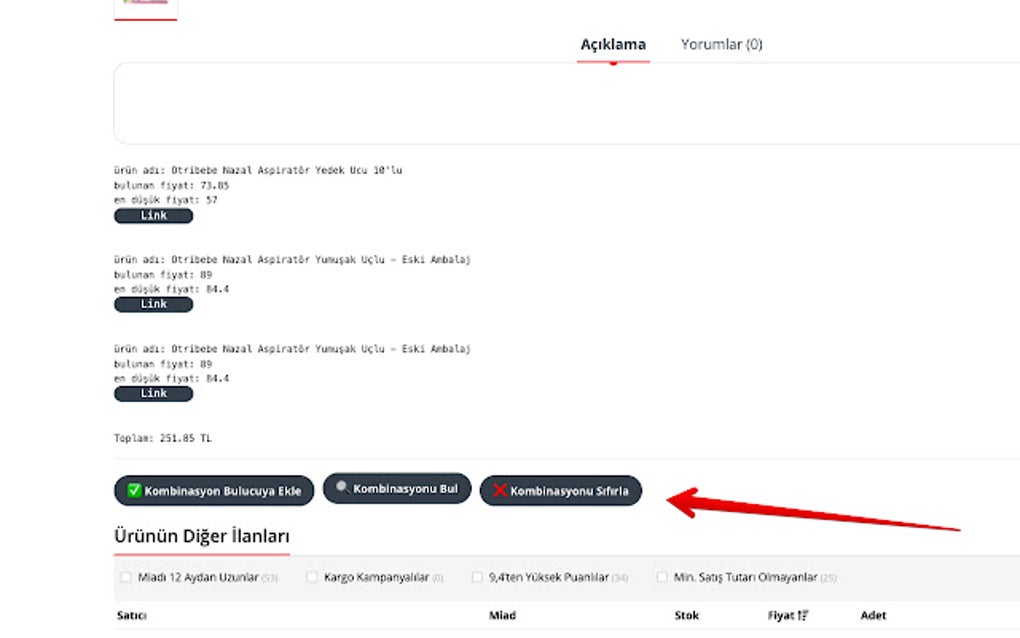Viewport: 1020px width, 638px height.
Task: Open the product thumbnail image at top
Action: coord(146,7)
